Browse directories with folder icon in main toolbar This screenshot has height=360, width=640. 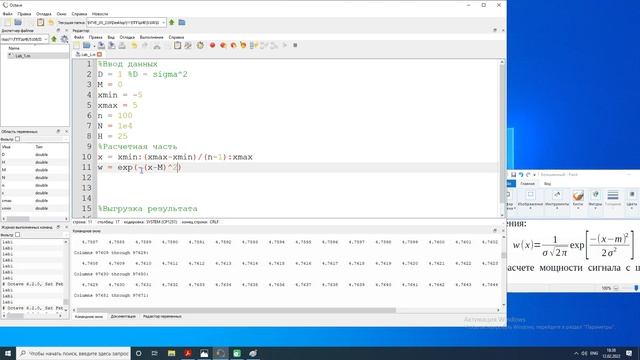coord(182,22)
